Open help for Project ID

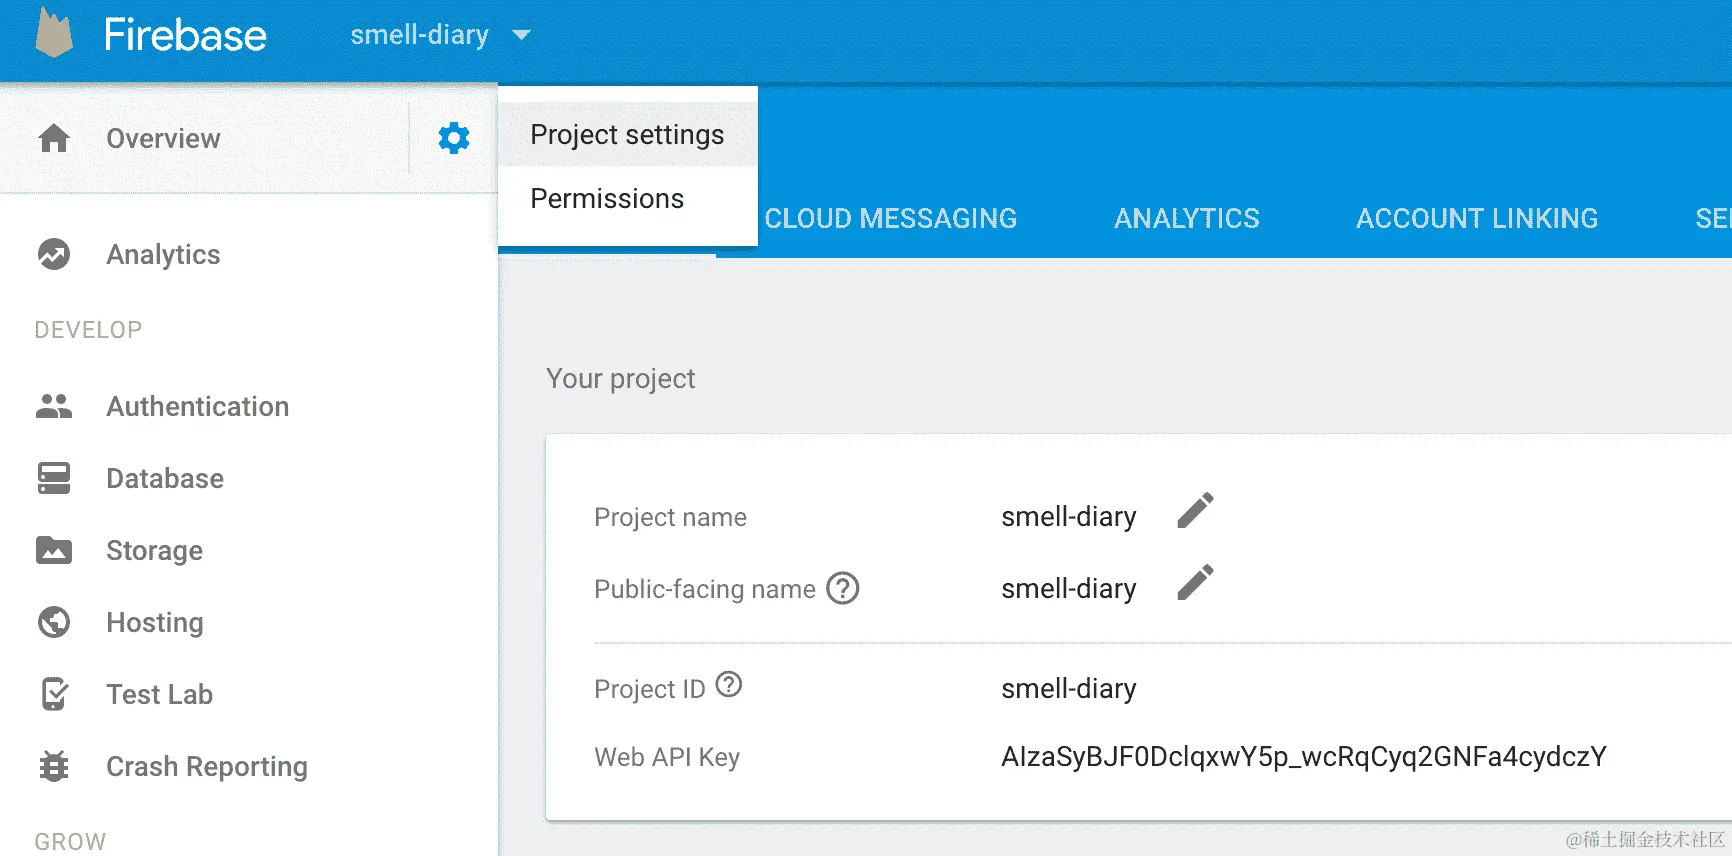(729, 685)
